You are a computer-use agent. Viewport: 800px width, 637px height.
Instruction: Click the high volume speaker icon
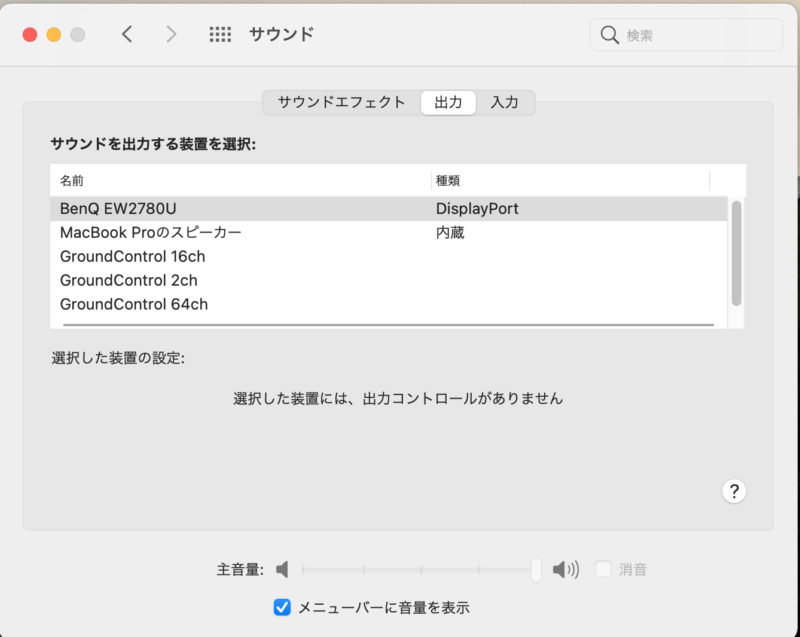[x=566, y=569]
